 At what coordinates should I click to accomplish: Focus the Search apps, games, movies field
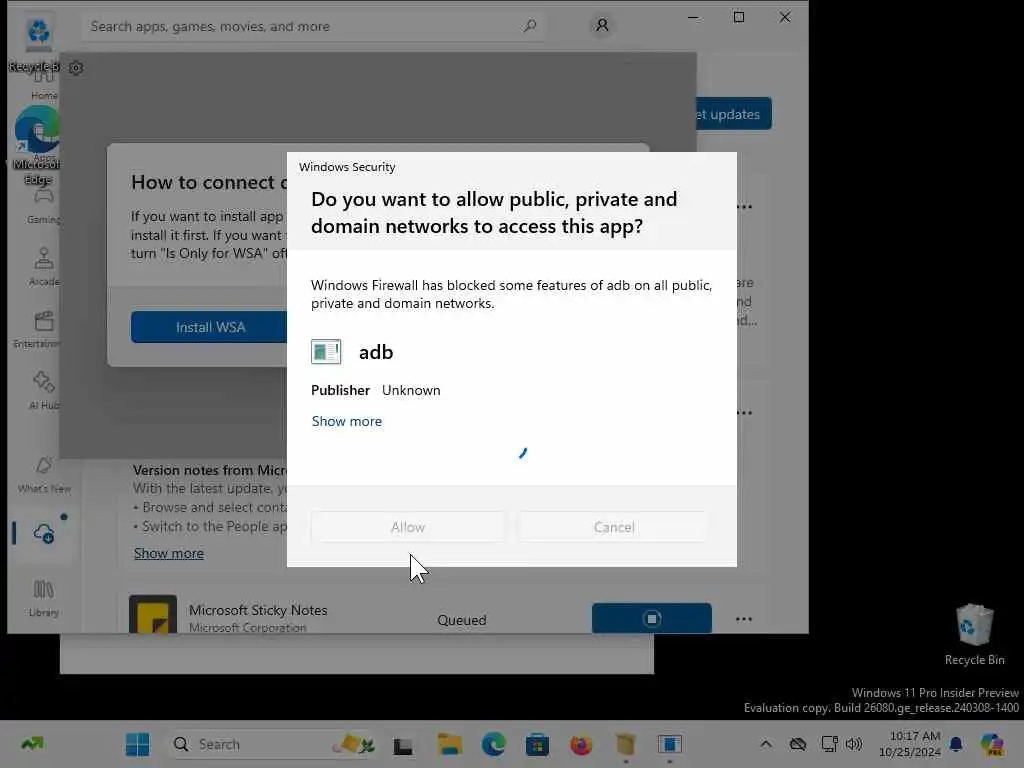314,26
